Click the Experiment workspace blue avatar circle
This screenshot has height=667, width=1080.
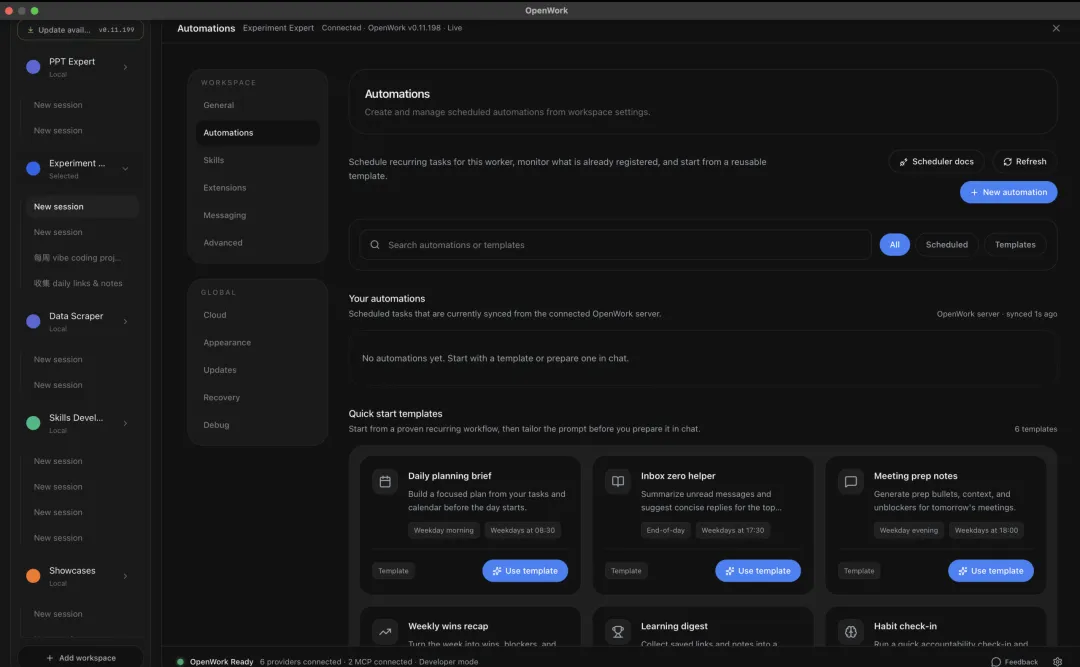pos(33,168)
